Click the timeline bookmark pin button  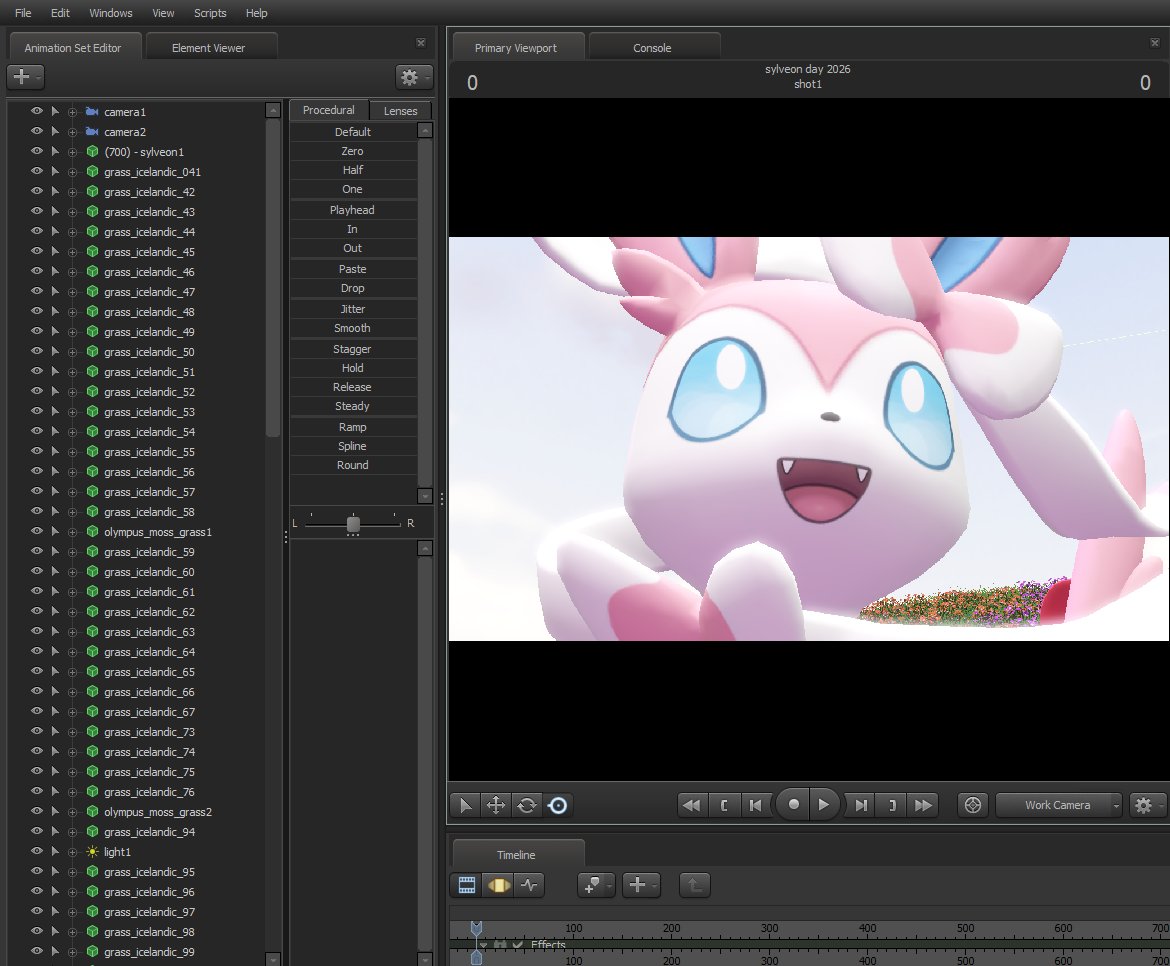click(596, 885)
